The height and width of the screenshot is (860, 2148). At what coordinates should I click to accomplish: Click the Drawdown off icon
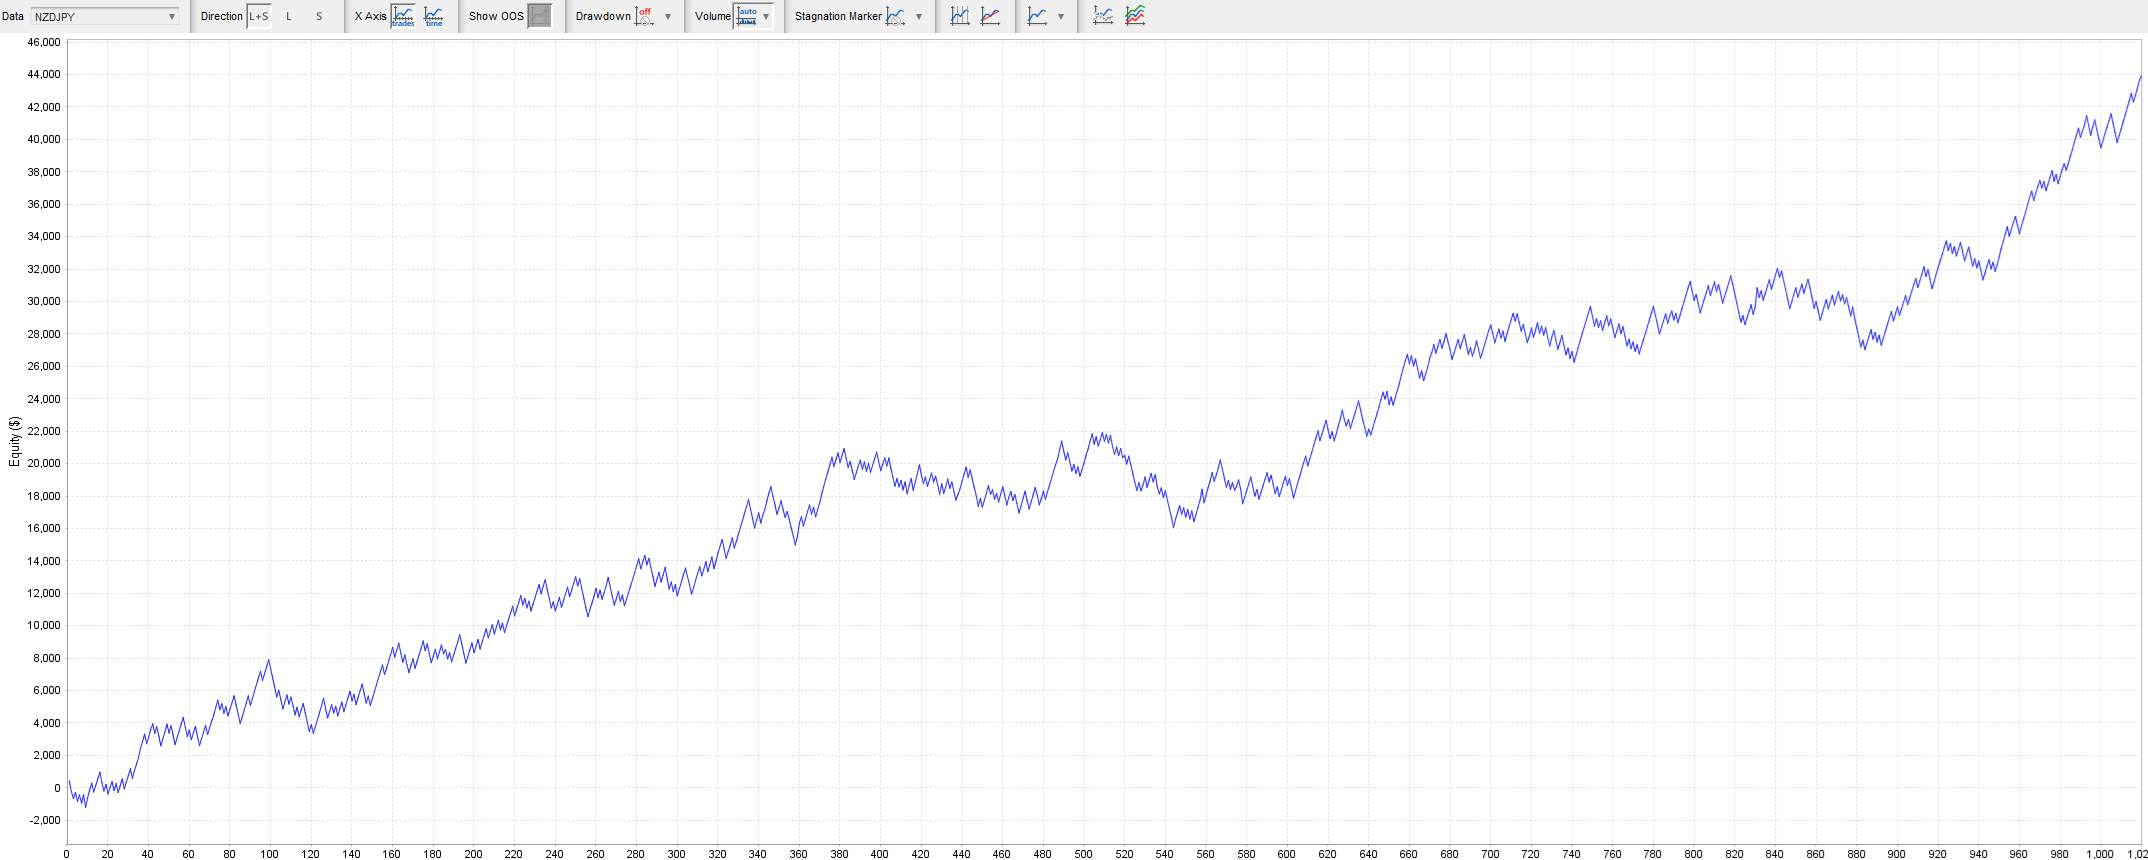coord(645,16)
